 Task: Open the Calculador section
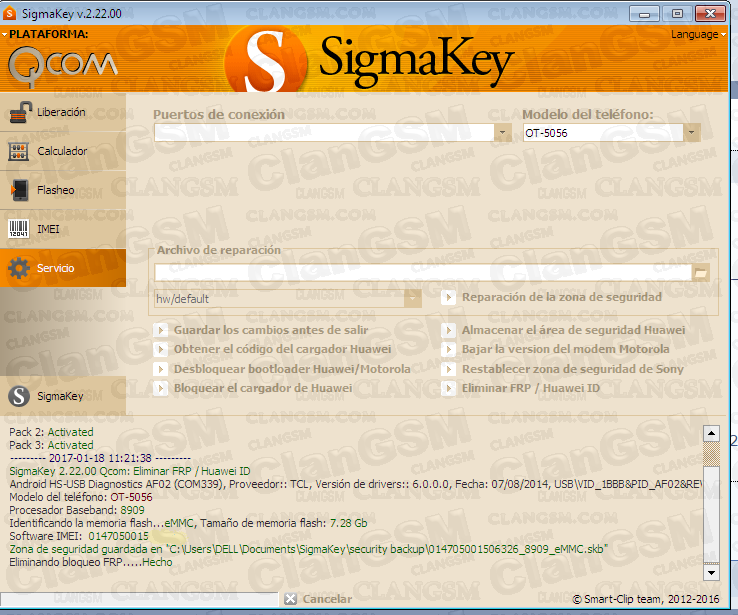click(63, 151)
